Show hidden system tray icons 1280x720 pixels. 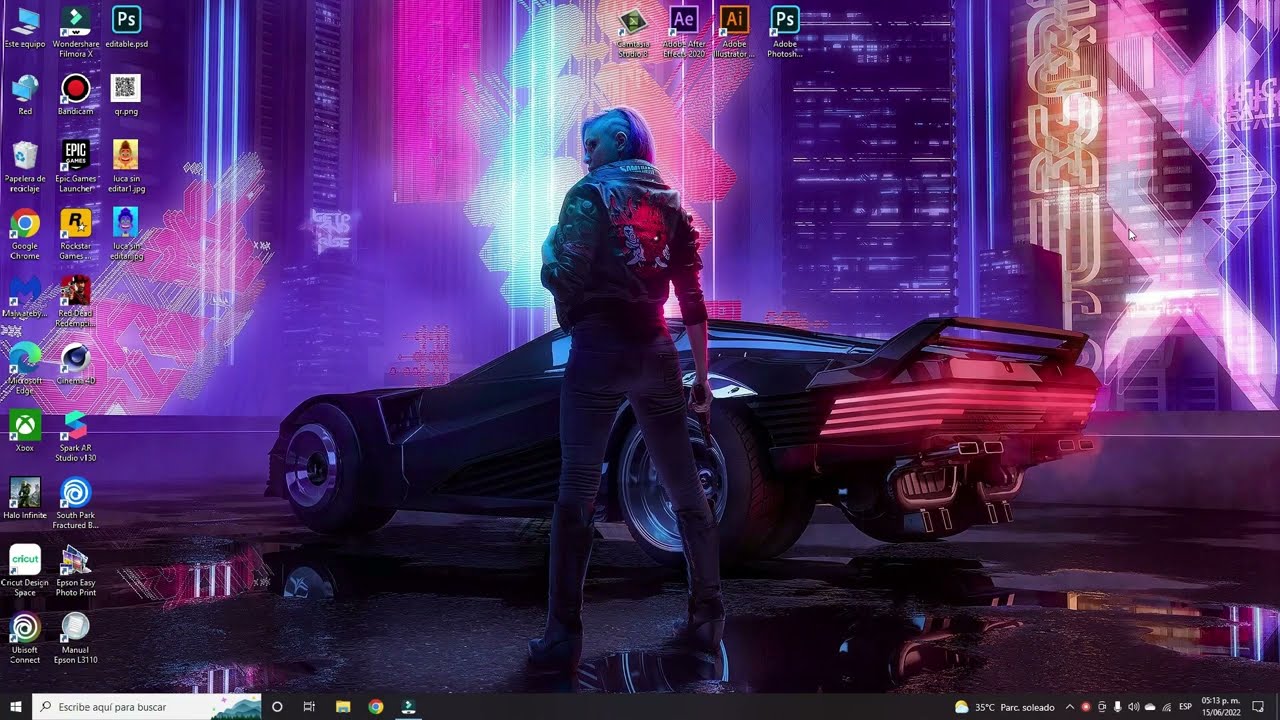coord(1070,707)
